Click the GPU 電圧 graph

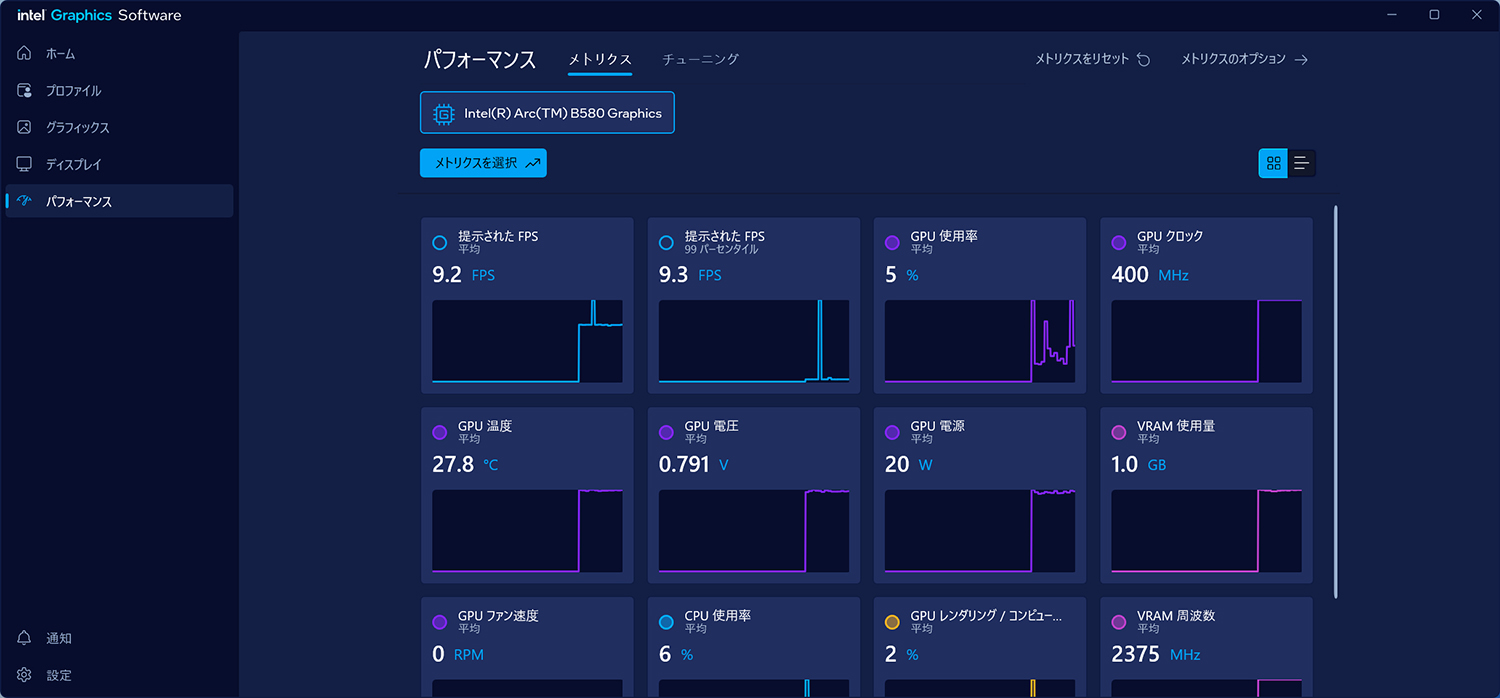[x=754, y=531]
